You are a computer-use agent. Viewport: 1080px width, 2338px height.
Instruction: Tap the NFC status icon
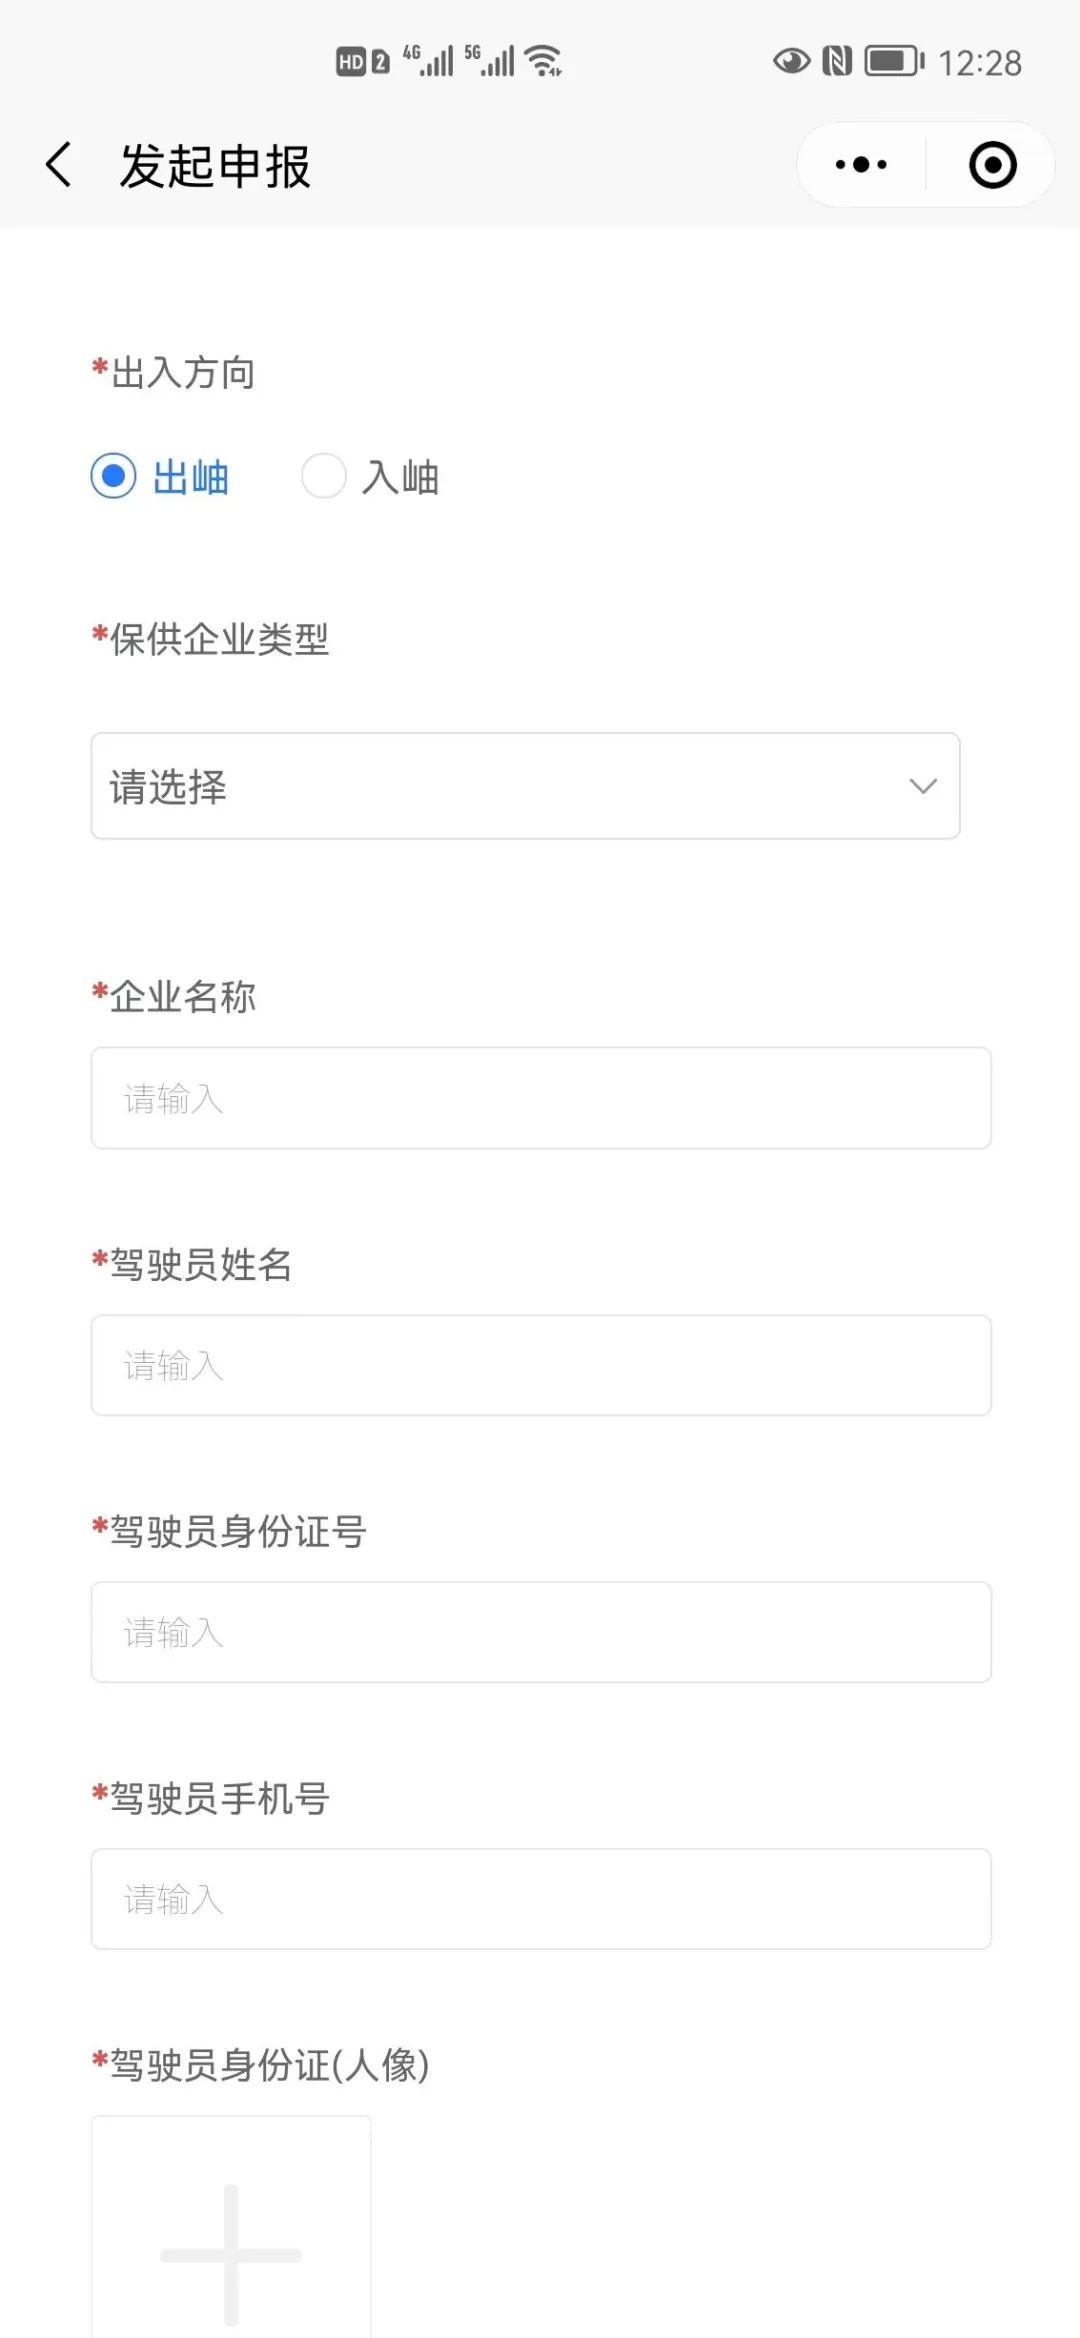tap(837, 61)
